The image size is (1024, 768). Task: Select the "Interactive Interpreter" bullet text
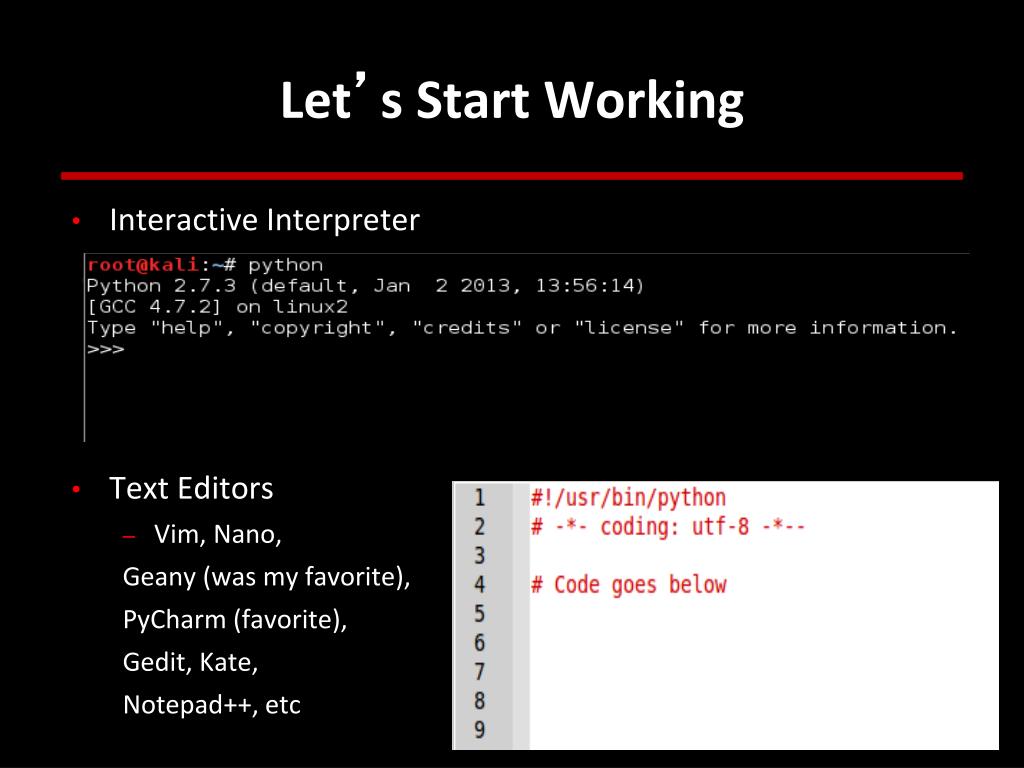264,220
